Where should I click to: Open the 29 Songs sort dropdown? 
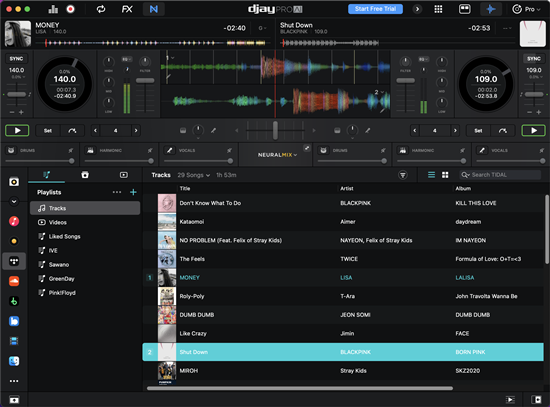[x=194, y=175]
